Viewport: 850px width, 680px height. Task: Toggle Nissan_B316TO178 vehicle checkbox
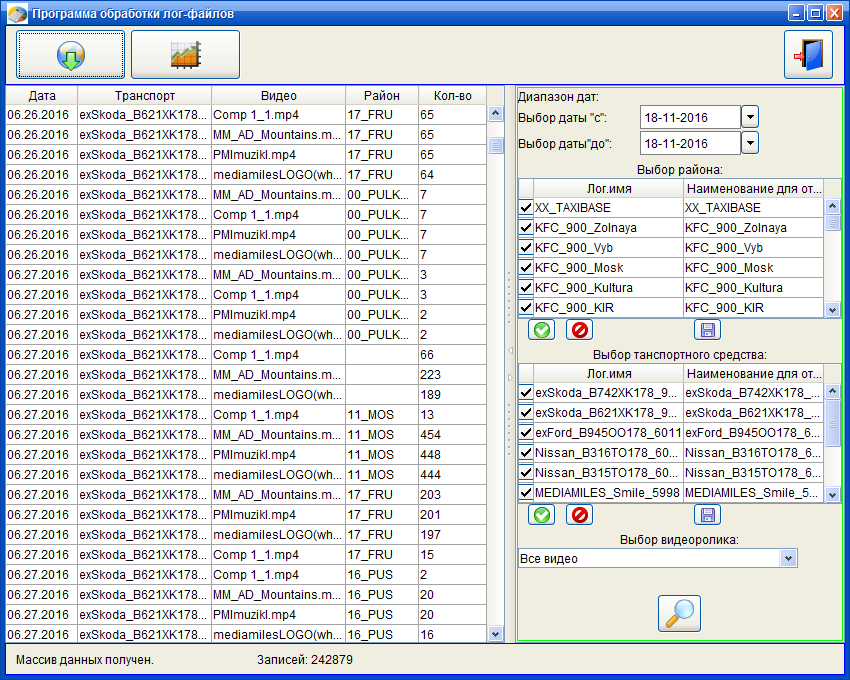[x=525, y=453]
